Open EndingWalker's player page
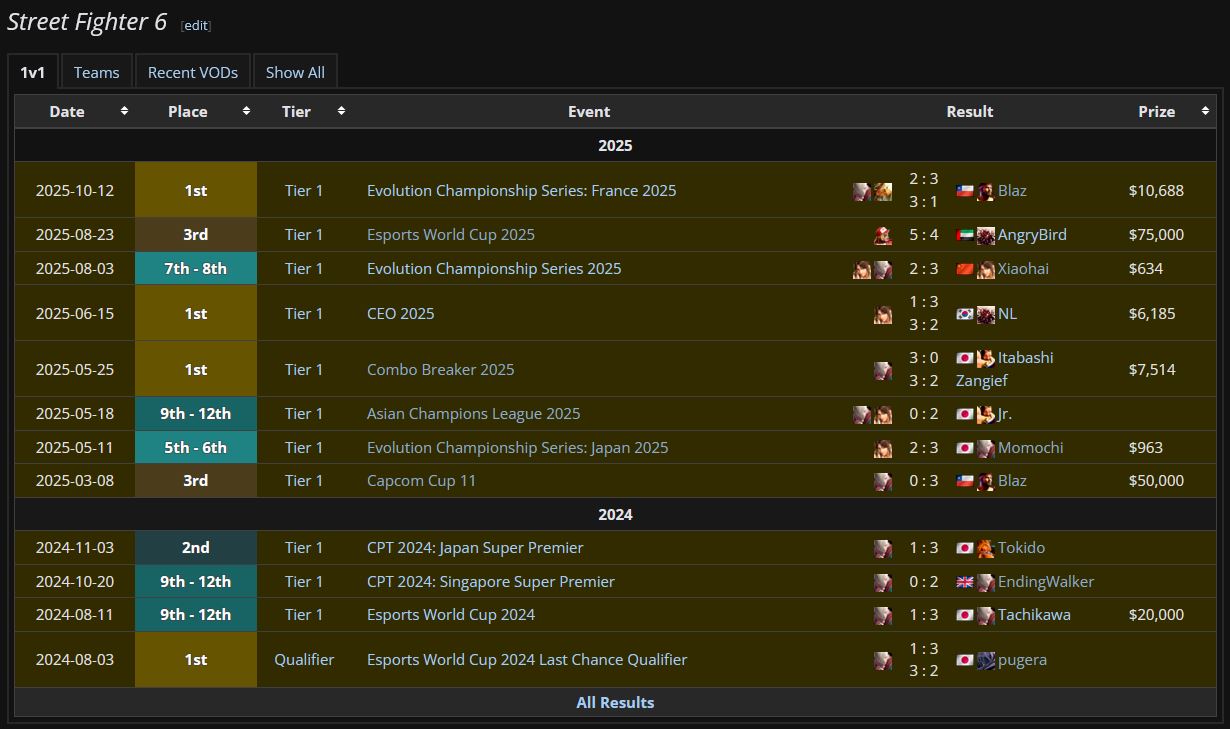 tap(1046, 582)
